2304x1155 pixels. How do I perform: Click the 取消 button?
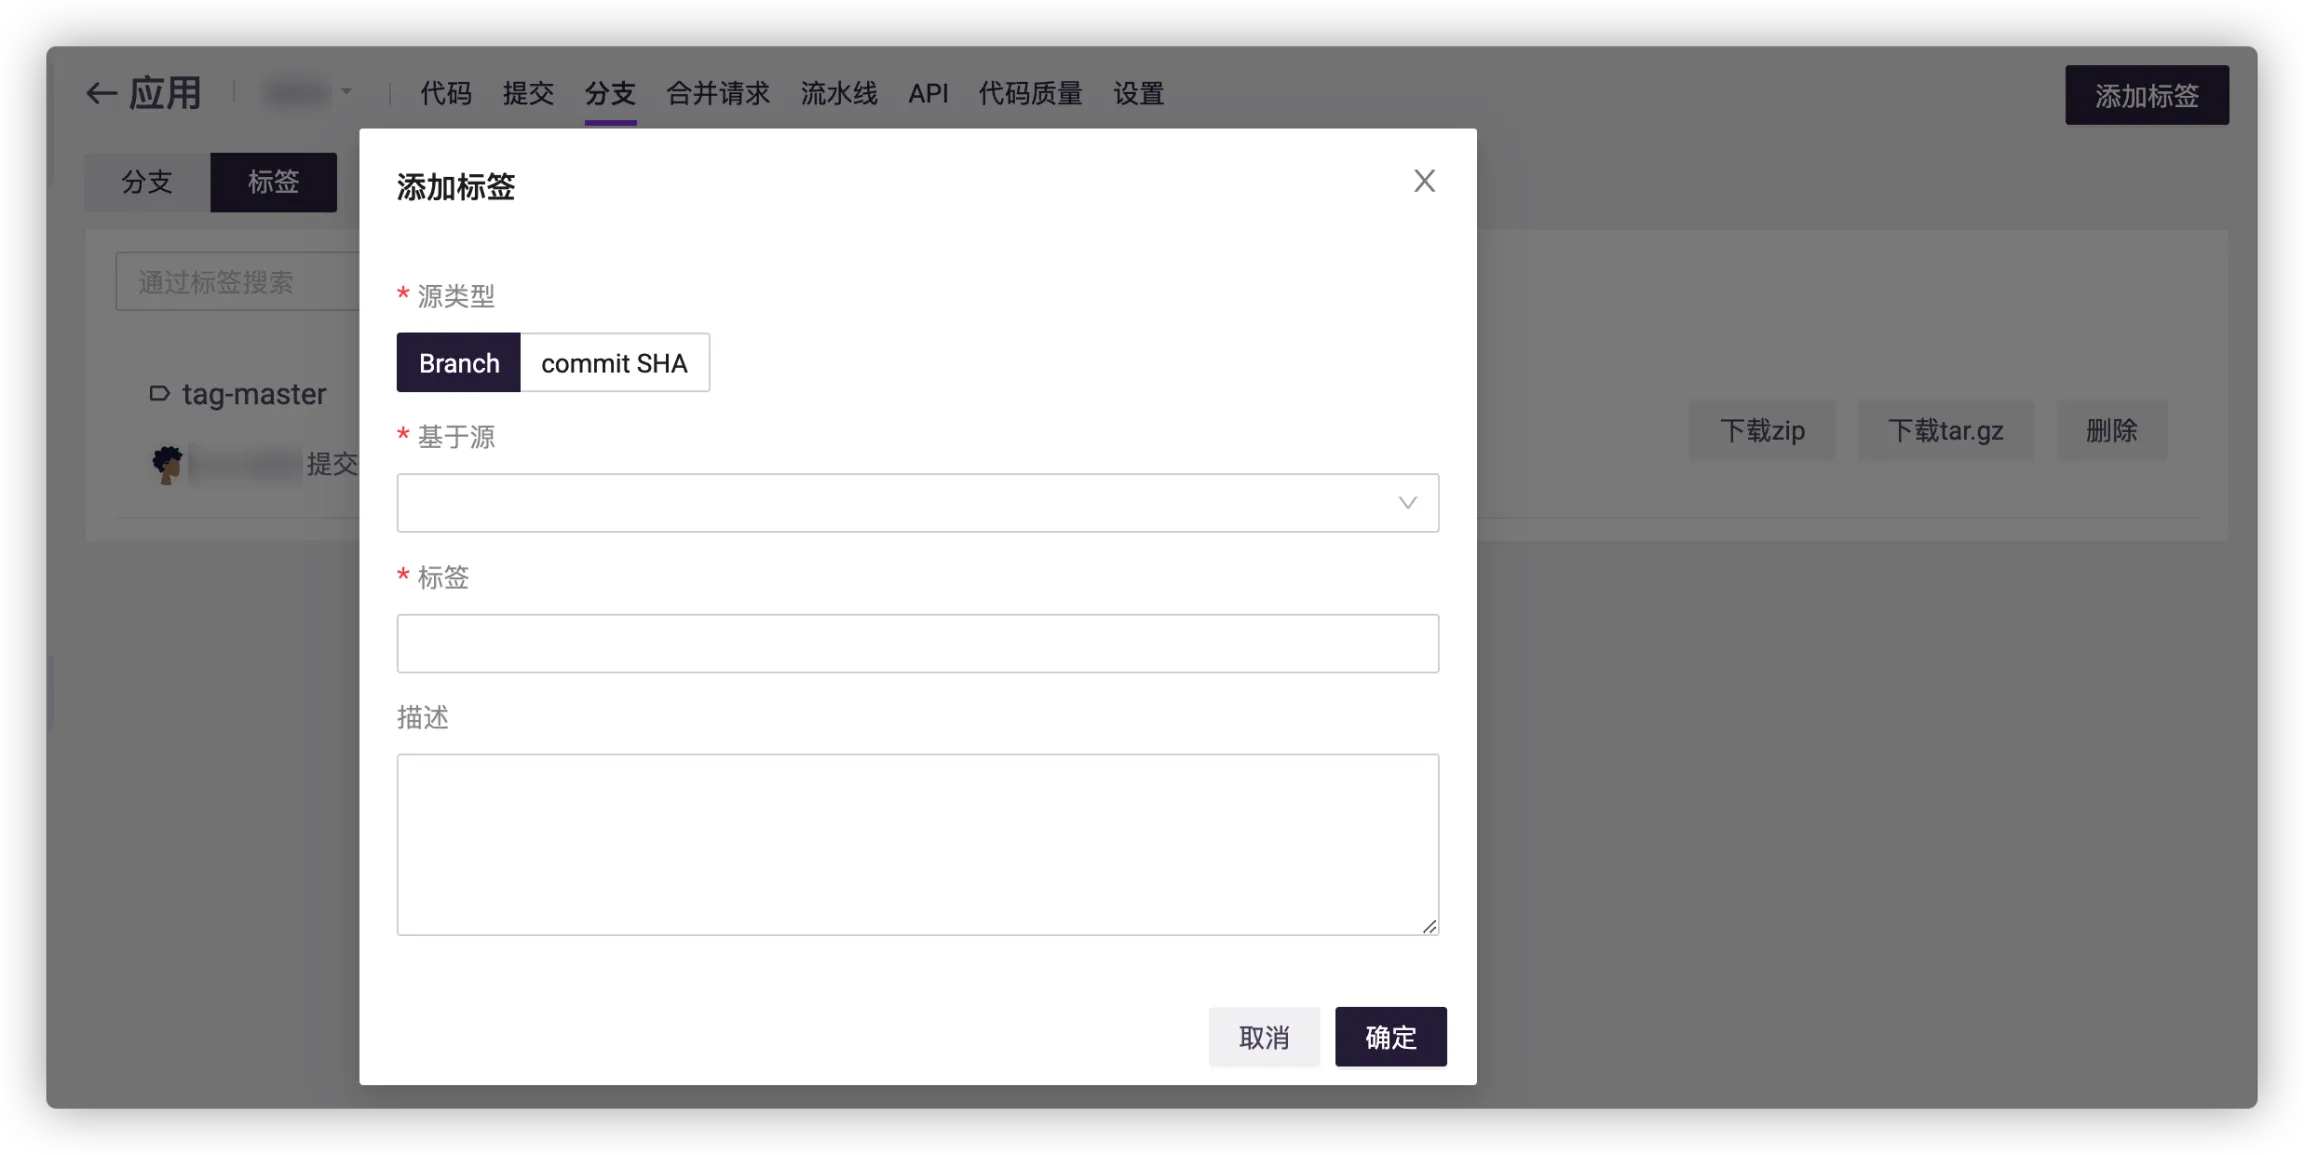tap(1264, 1037)
